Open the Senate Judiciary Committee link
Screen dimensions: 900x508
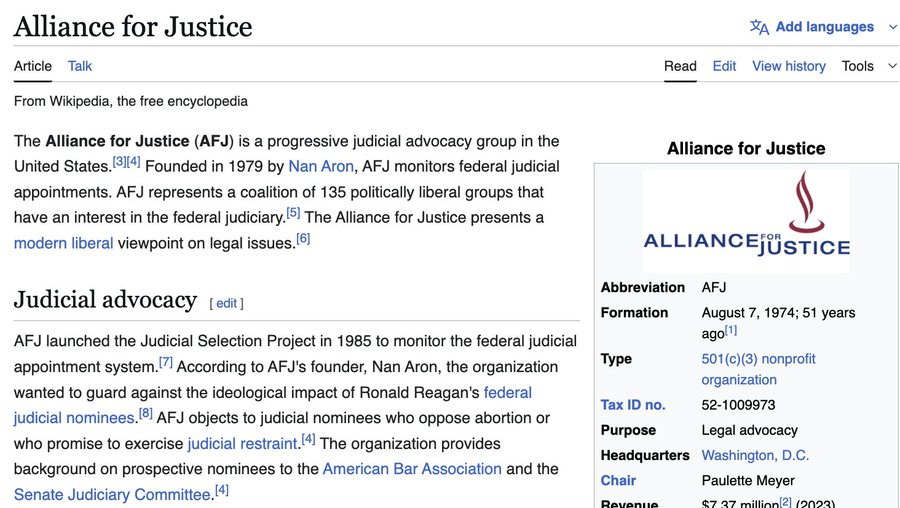[112, 495]
